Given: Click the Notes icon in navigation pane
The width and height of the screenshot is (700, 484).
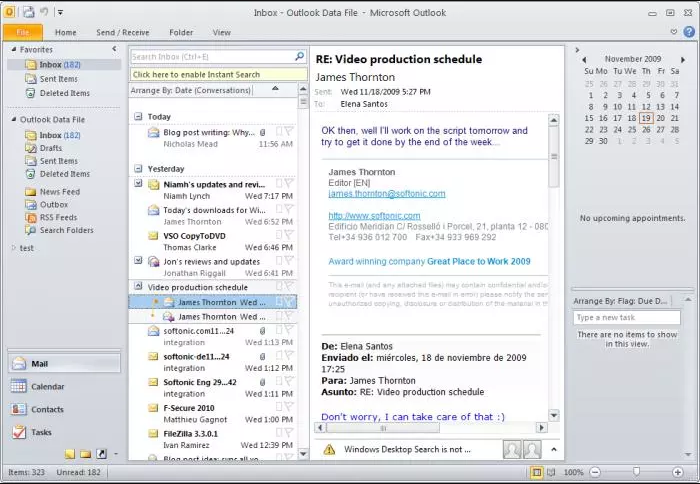Looking at the screenshot, I should (70, 454).
